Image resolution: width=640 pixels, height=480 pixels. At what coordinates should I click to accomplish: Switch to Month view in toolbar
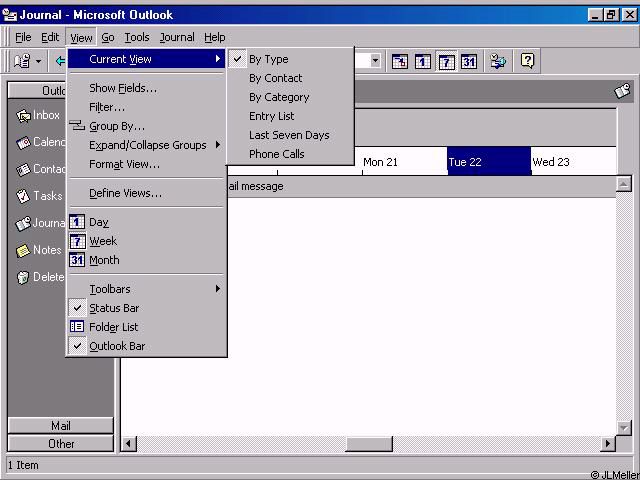pos(469,62)
